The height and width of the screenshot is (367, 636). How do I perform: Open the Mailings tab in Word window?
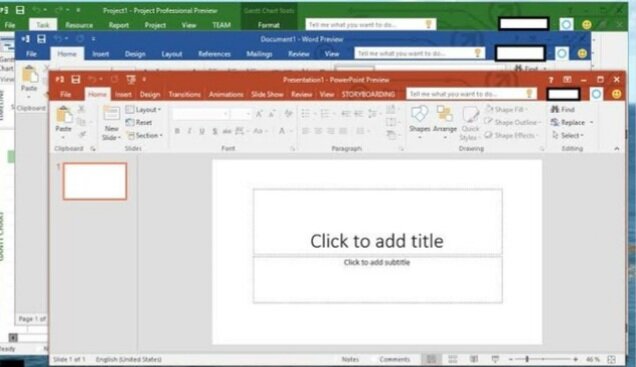click(259, 54)
